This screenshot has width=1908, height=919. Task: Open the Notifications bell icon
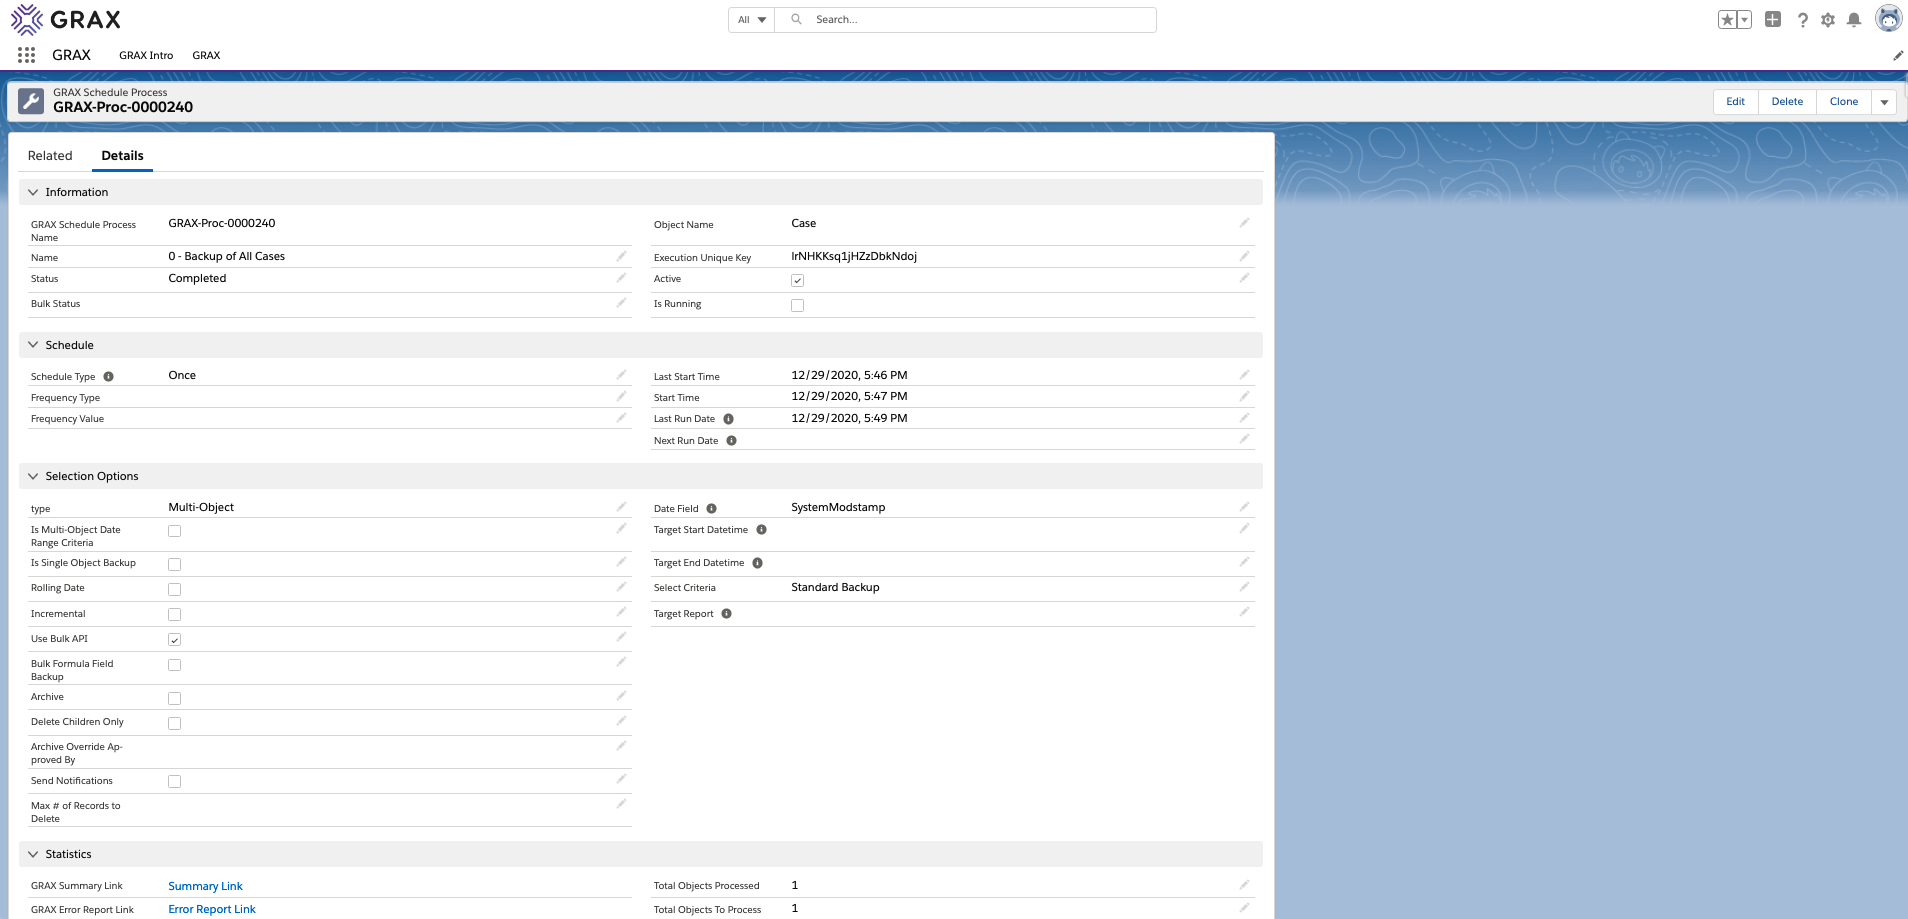1854,20
